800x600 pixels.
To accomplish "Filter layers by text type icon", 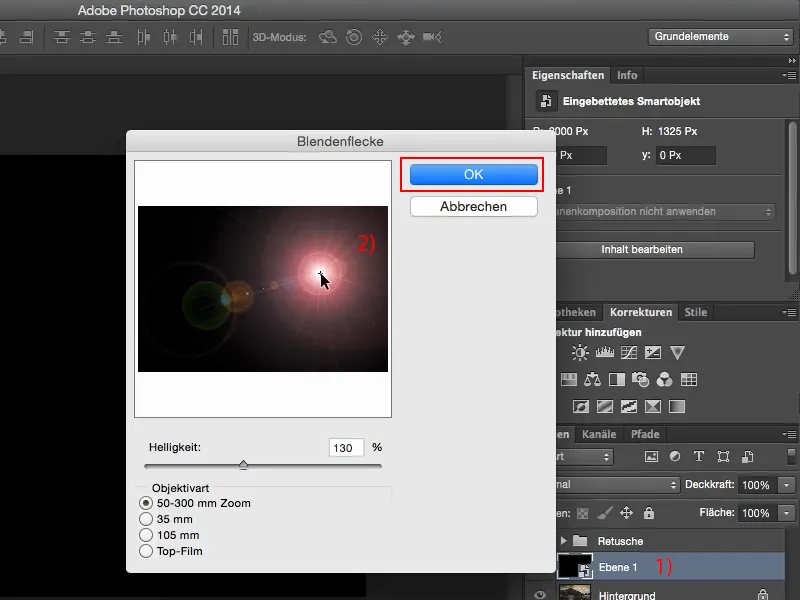I will (699, 456).
